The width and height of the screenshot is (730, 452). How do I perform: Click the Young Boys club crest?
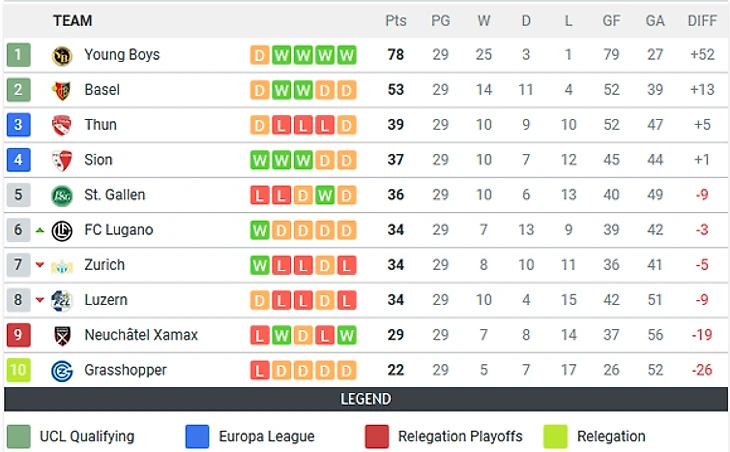[x=62, y=55]
